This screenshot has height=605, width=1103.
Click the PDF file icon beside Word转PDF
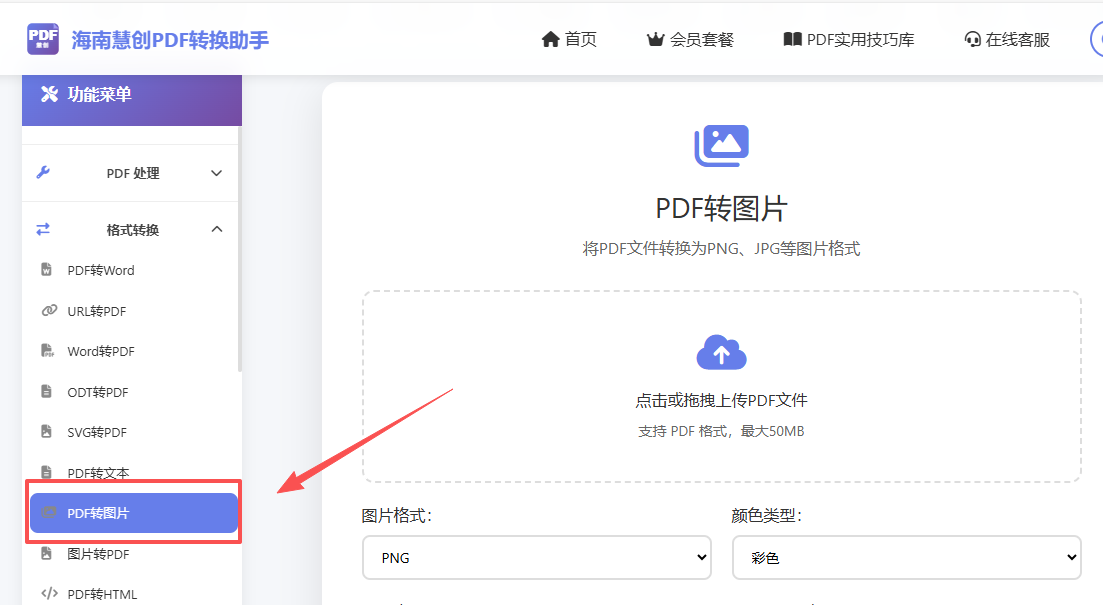coord(47,350)
